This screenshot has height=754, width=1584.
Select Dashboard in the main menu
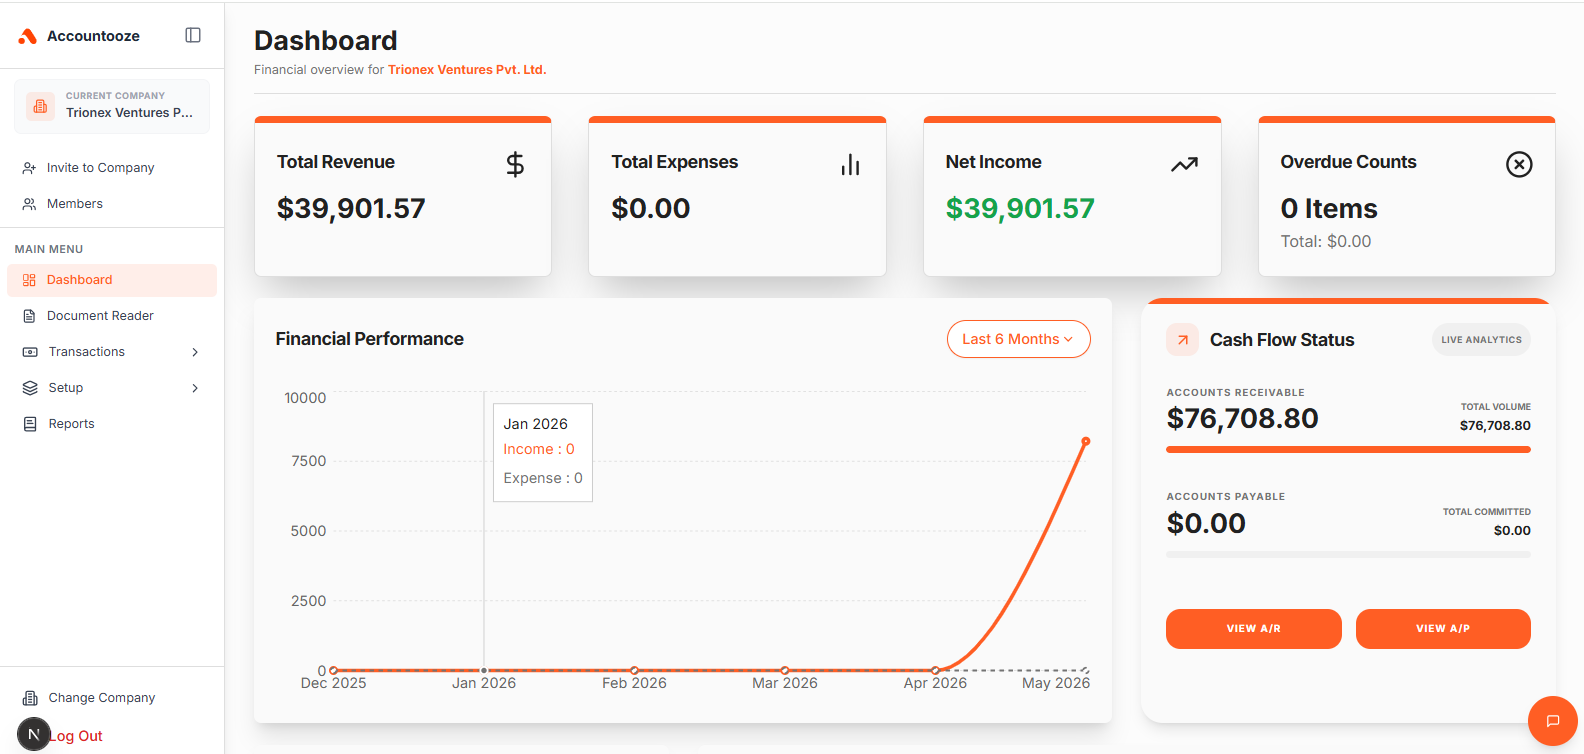click(x=112, y=280)
